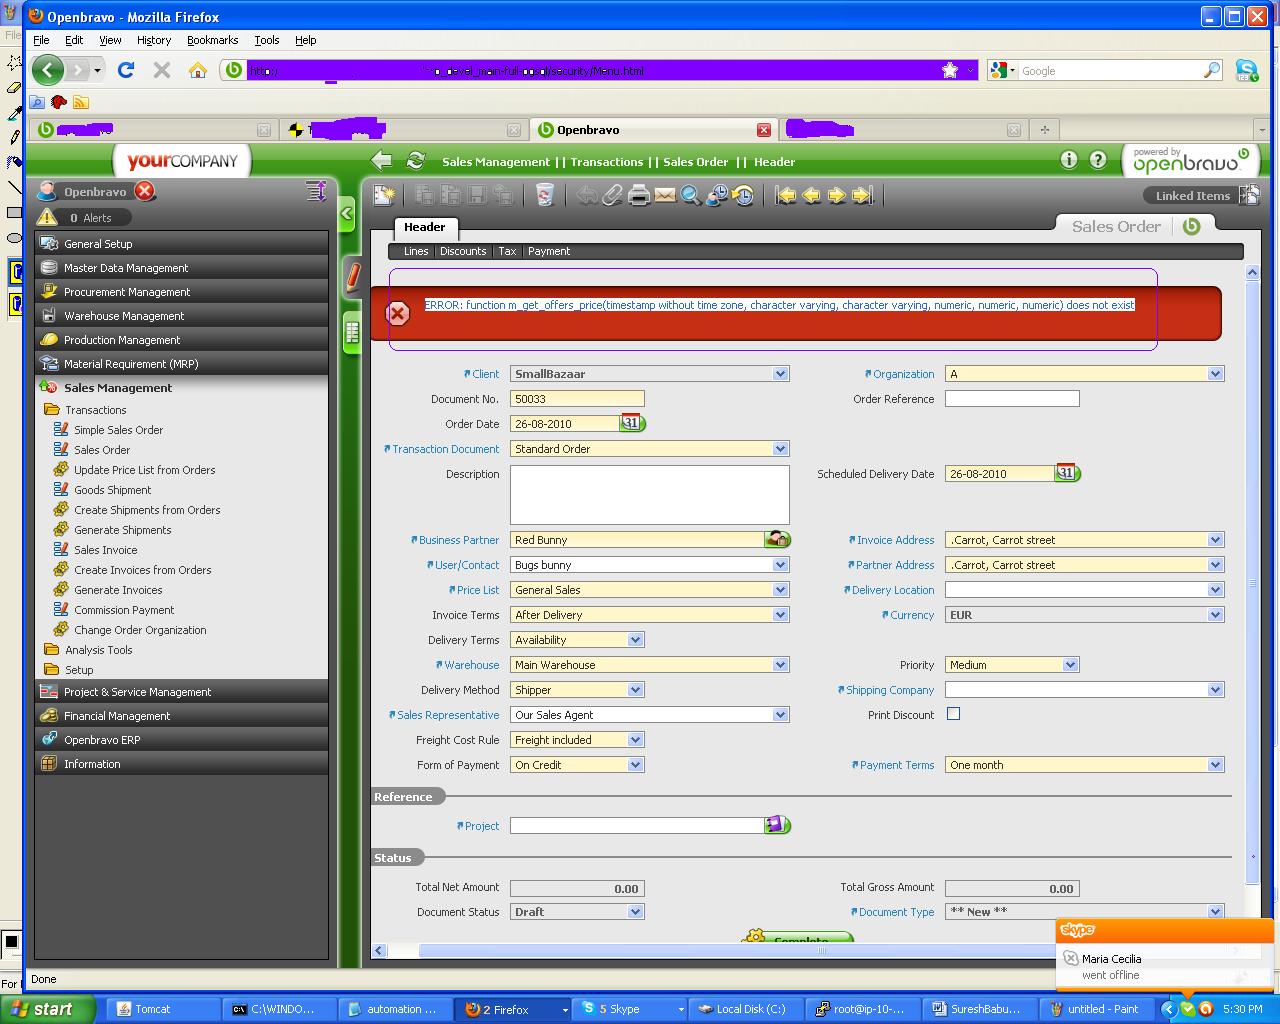Switch to grid view

pyautogui.click(x=352, y=332)
